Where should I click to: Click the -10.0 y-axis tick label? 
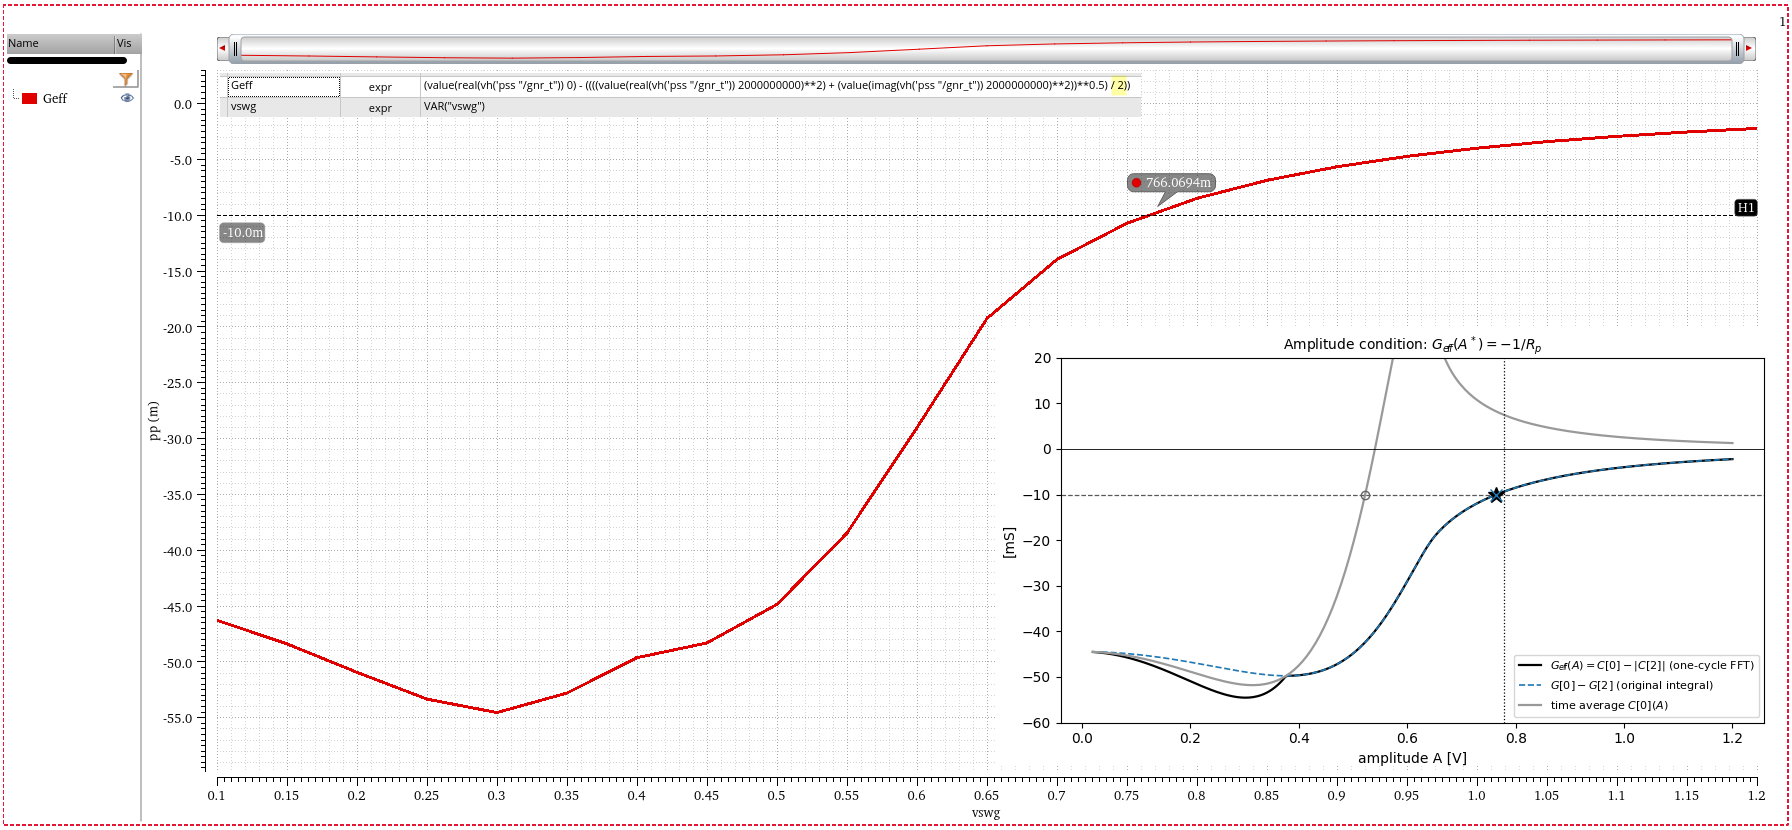[x=178, y=217]
